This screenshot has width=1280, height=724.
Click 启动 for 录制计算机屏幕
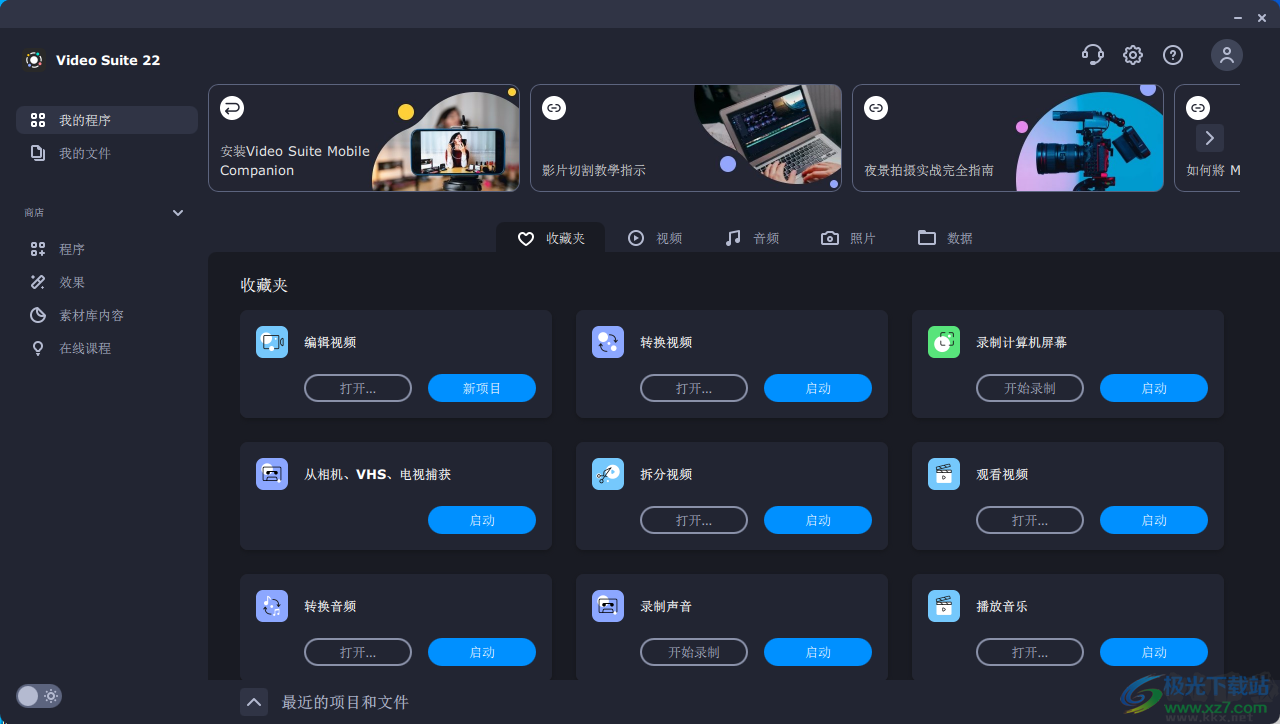point(1154,388)
